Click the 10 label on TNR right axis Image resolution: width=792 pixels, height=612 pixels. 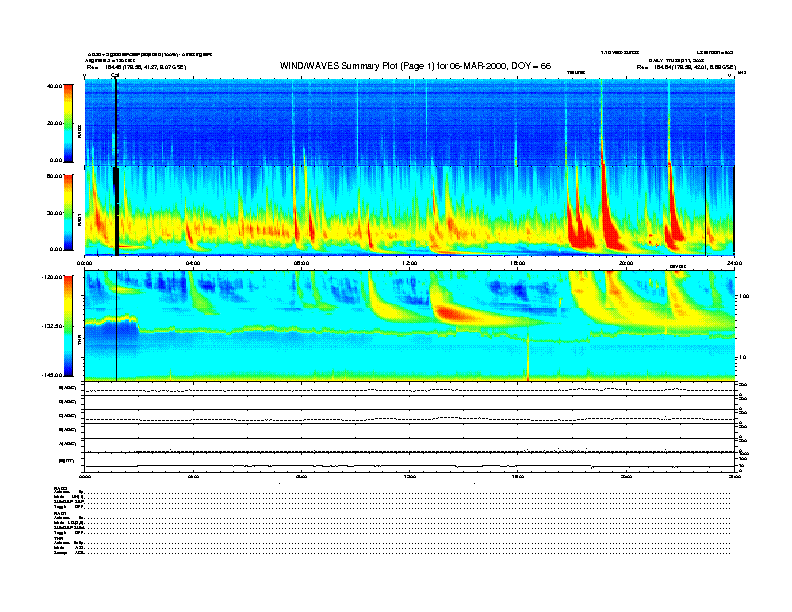[742, 358]
